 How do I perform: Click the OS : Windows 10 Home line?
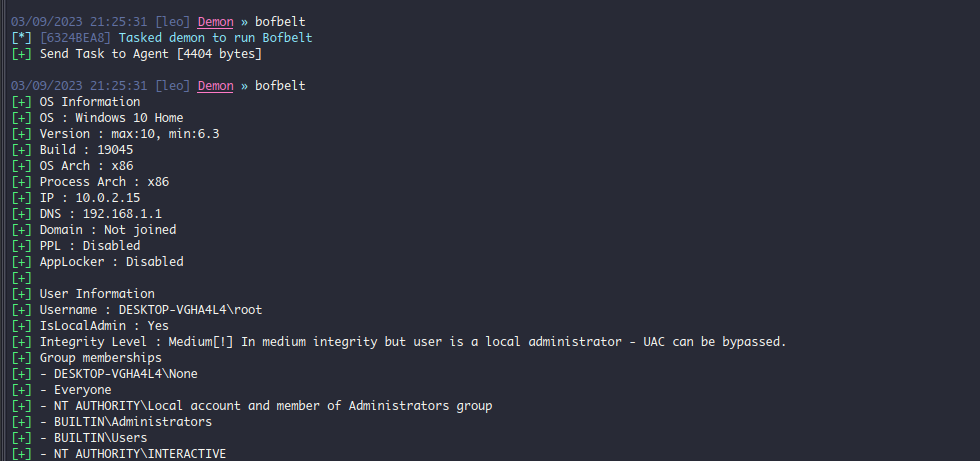click(111, 118)
